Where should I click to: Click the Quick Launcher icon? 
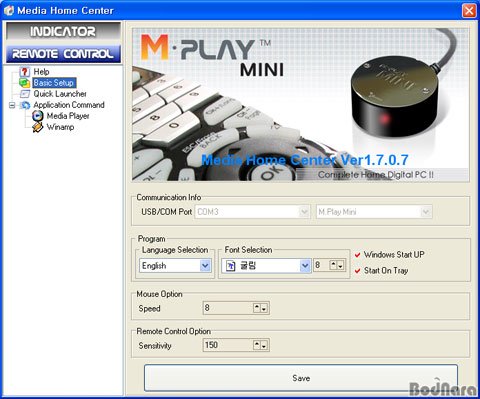click(x=25, y=94)
